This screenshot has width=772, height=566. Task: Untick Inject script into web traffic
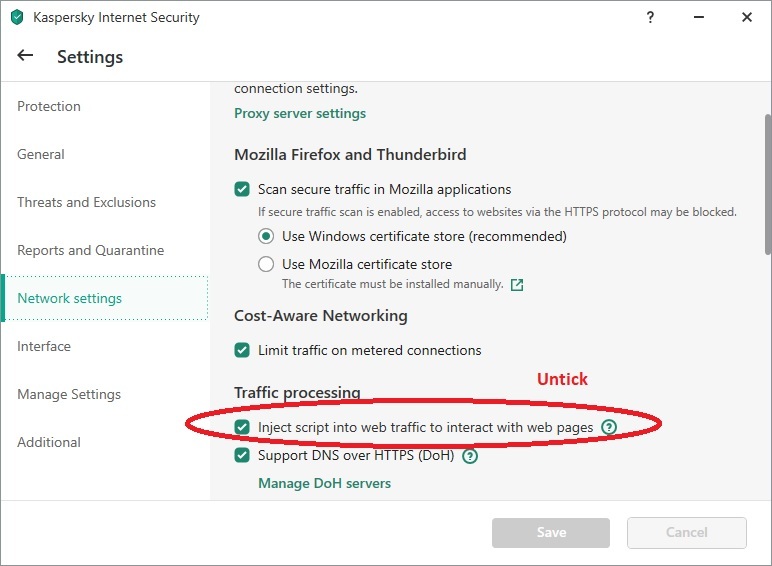pos(242,427)
